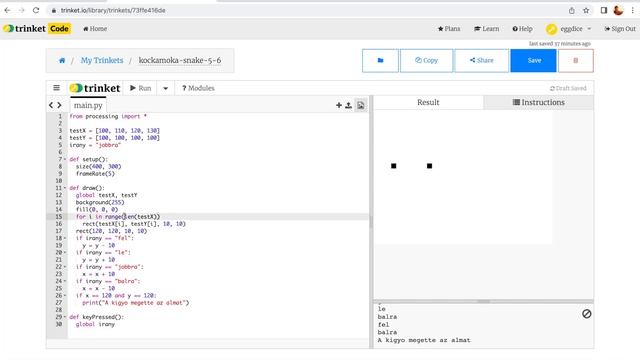Screen dimensions: 640x360
Task: Collapse the fold arrow on line 26
Action: click(65, 295)
